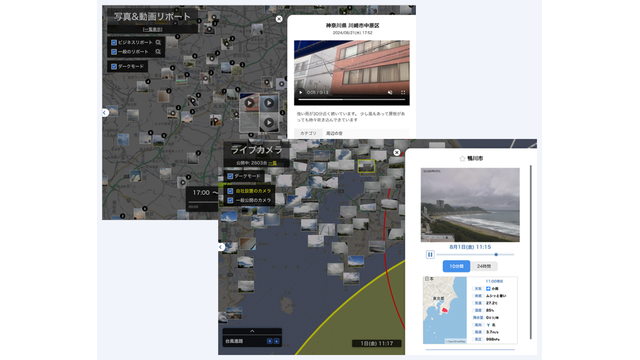This screenshot has width=640, height=360.
Task: Pause the live camera time-lapse playback
Action: pos(430,254)
